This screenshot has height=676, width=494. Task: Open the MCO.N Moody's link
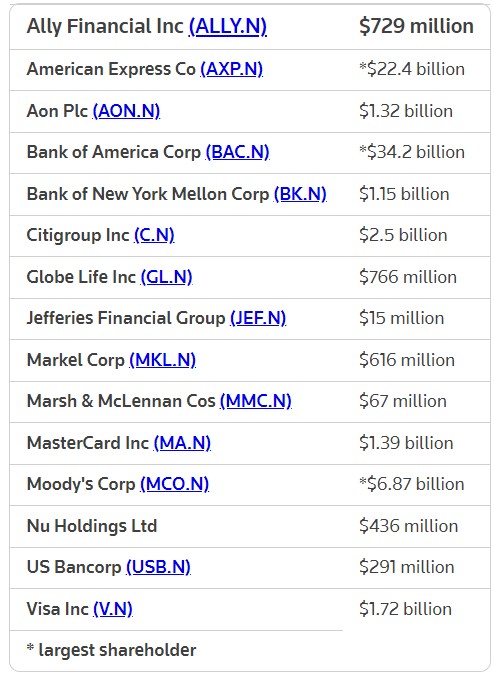pos(175,484)
